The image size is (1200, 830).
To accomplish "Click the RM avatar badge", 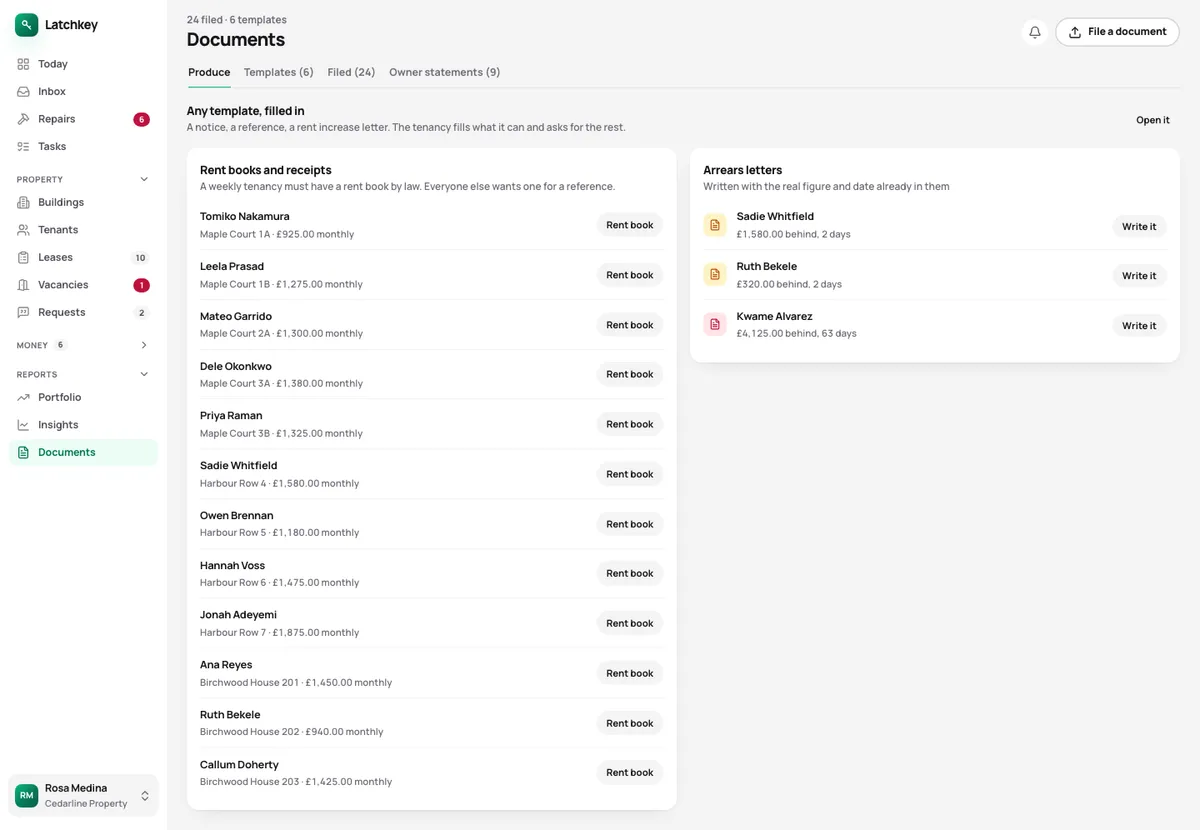I will (26, 796).
